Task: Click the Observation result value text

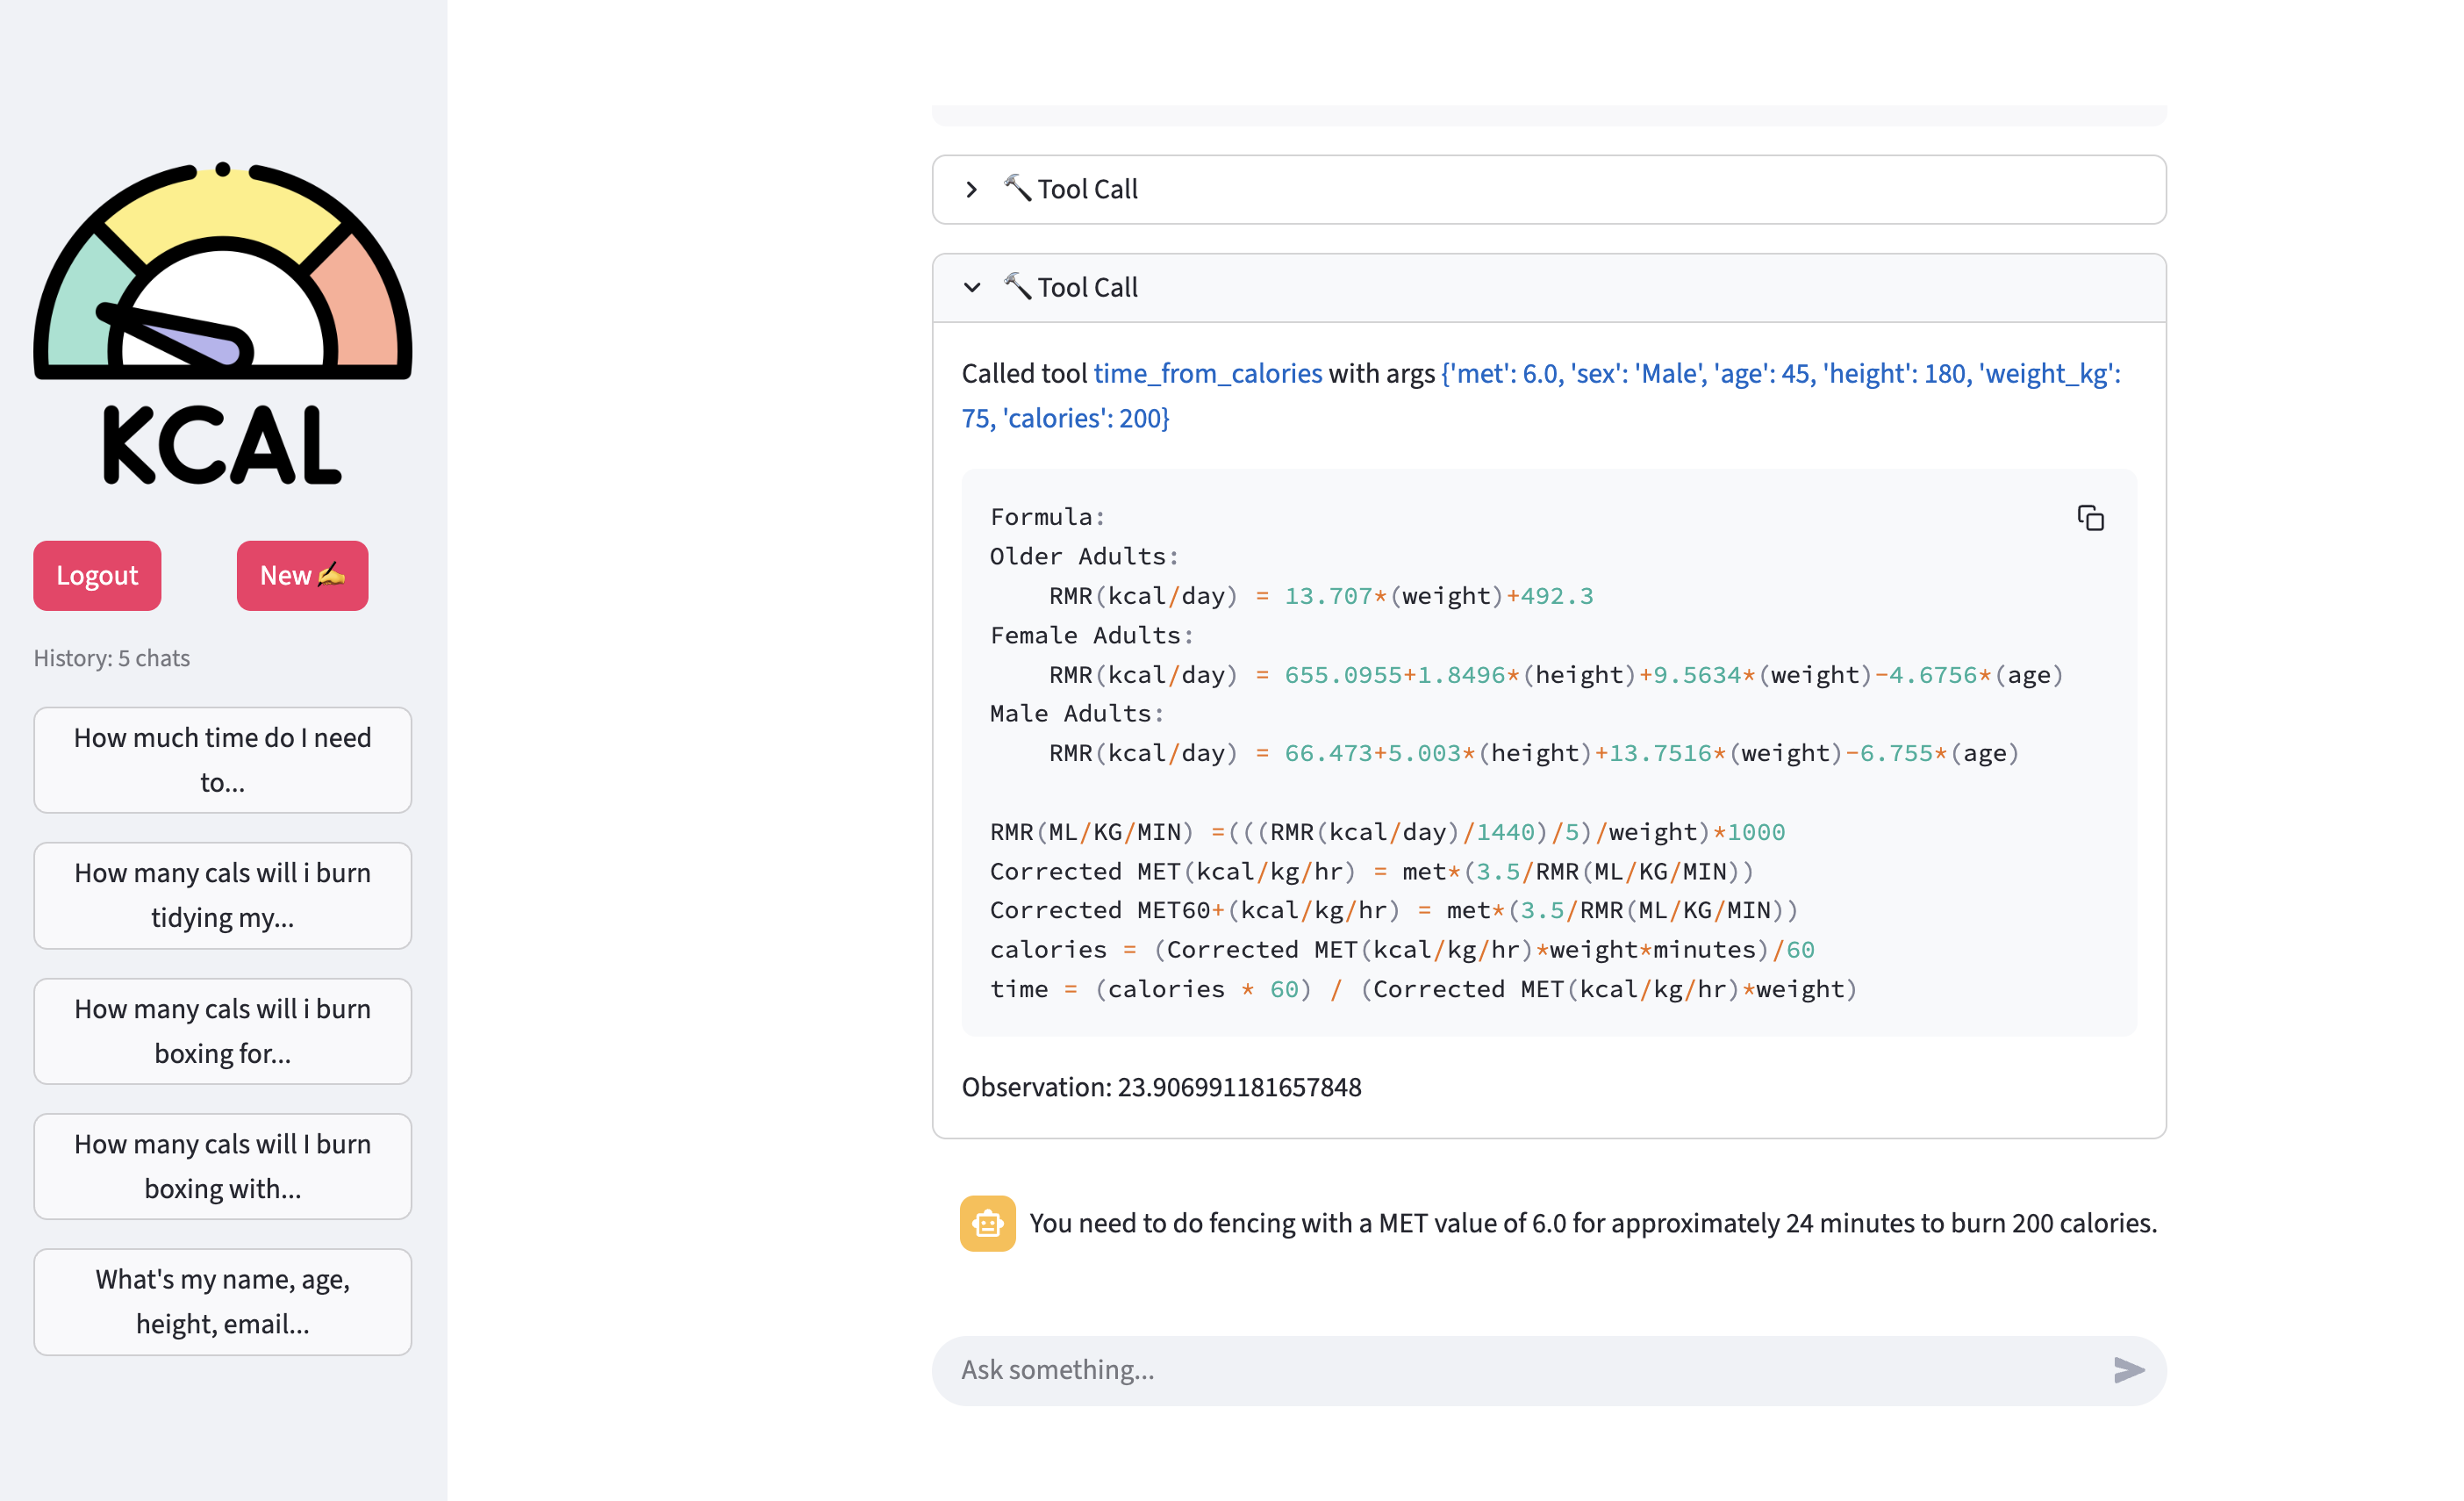Action: [1238, 1087]
